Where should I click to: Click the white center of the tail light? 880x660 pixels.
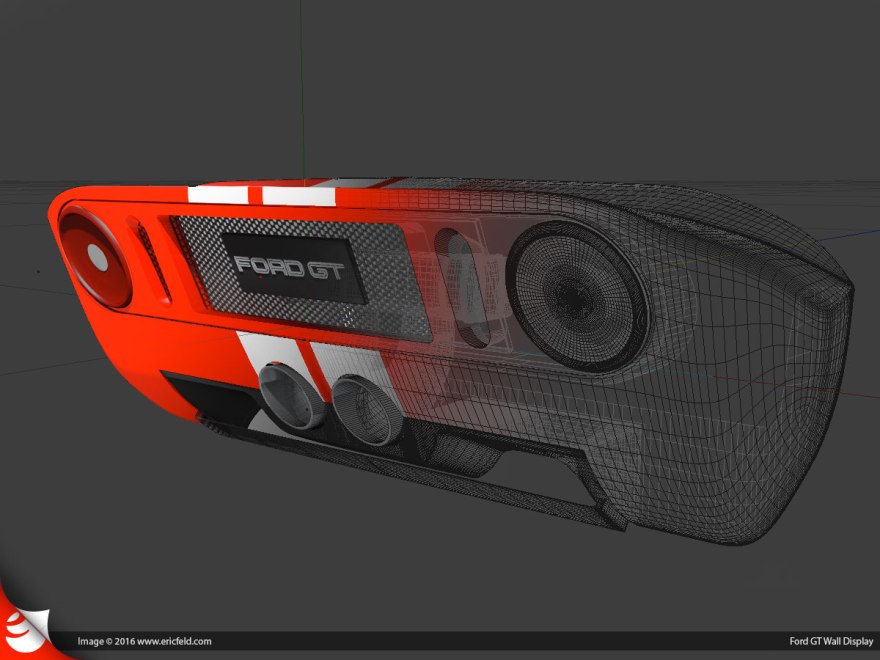[97, 258]
